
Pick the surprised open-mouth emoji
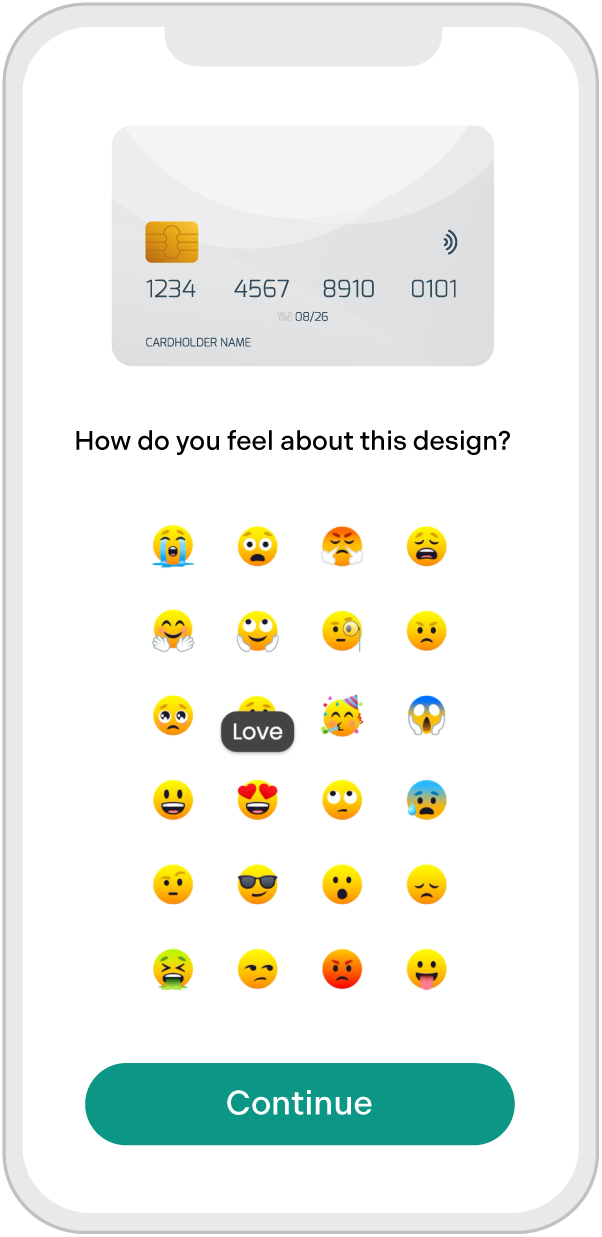click(342, 885)
